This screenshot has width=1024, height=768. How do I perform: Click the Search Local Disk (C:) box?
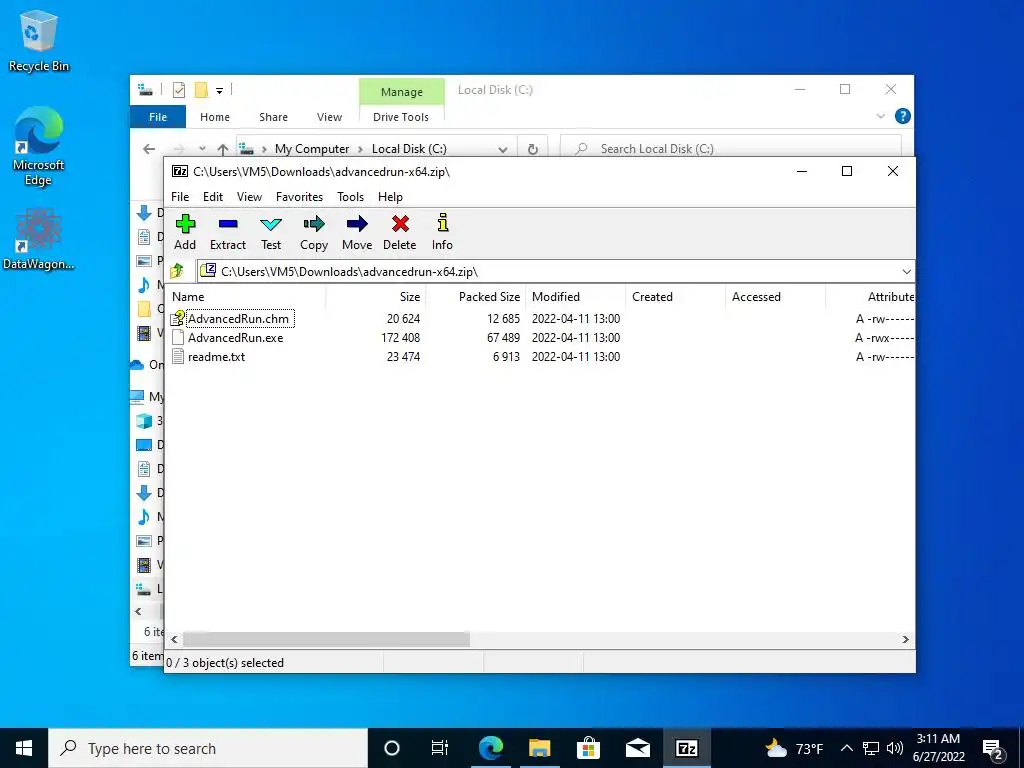731,149
